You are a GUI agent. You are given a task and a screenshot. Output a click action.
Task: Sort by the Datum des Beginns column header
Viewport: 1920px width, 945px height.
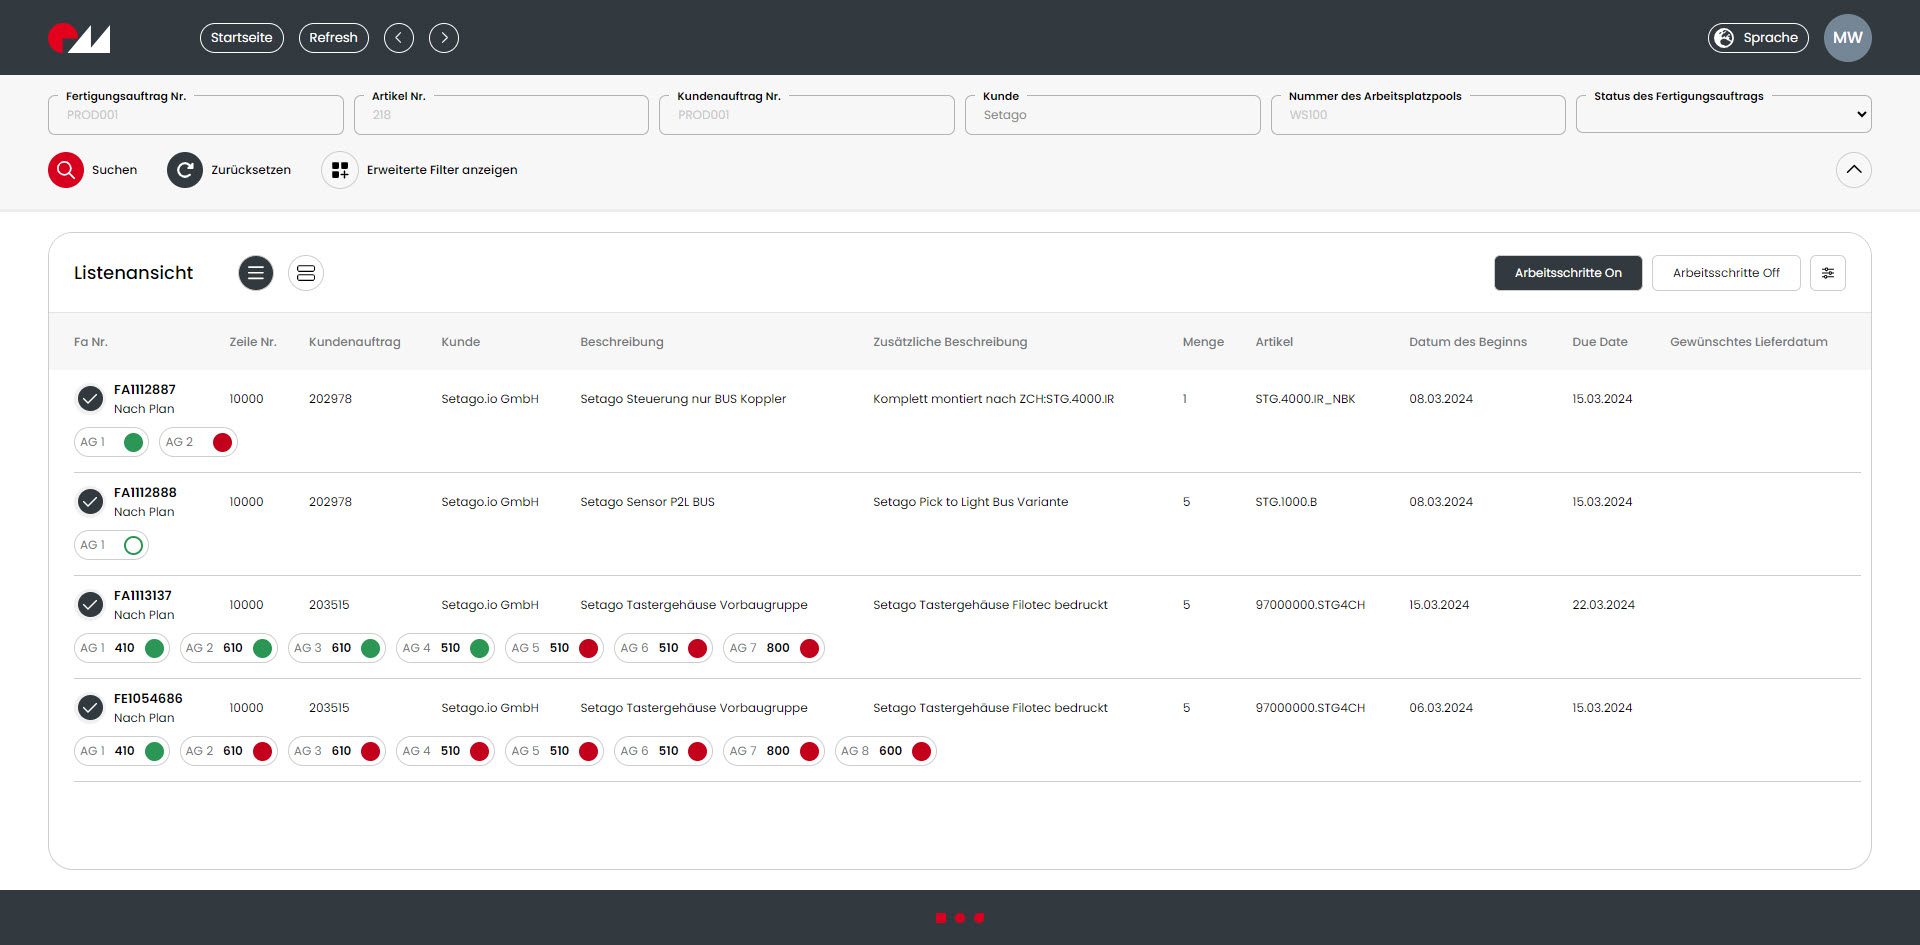(1468, 342)
